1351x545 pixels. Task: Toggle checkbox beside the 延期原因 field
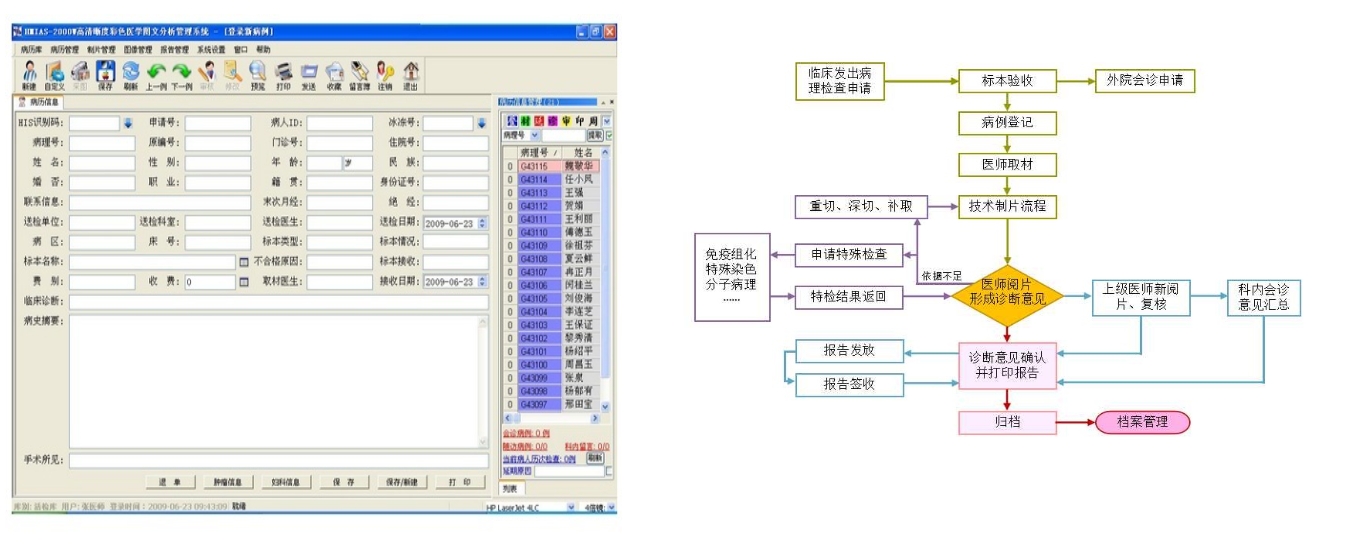(x=609, y=471)
